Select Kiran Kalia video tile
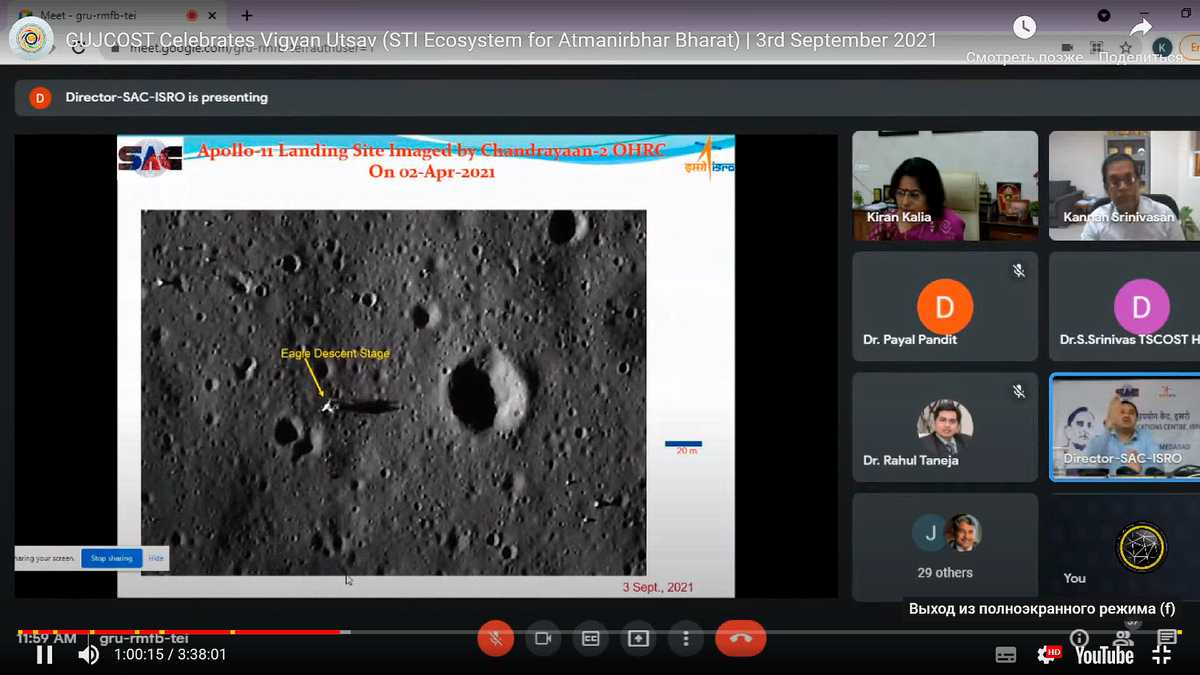 (945, 186)
